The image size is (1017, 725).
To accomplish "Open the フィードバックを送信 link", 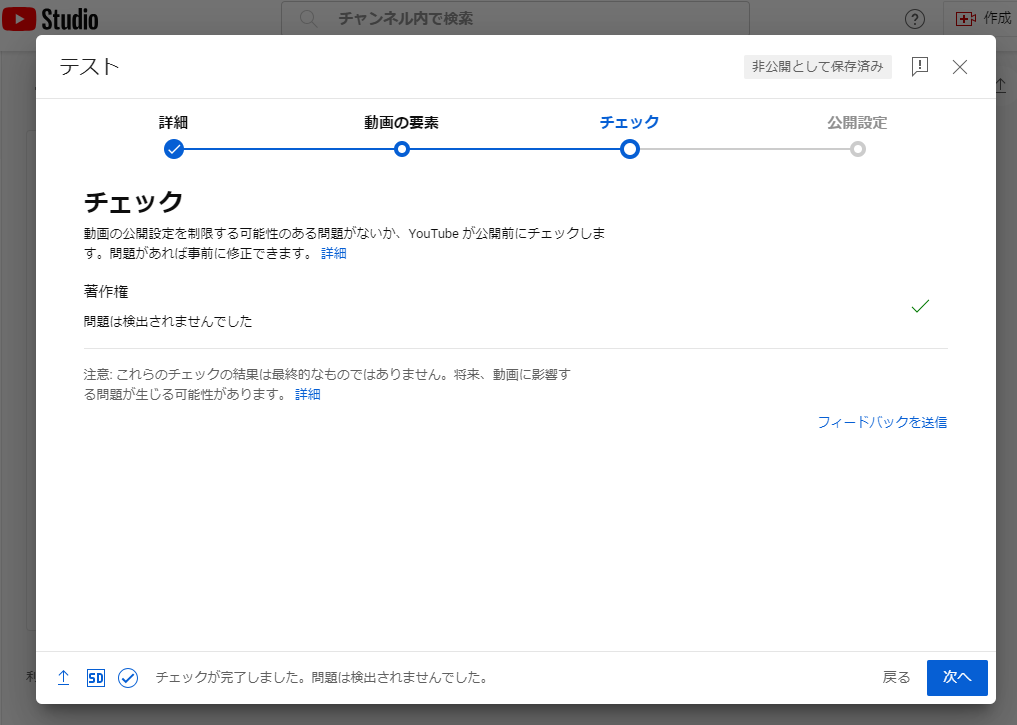I will (x=882, y=422).
